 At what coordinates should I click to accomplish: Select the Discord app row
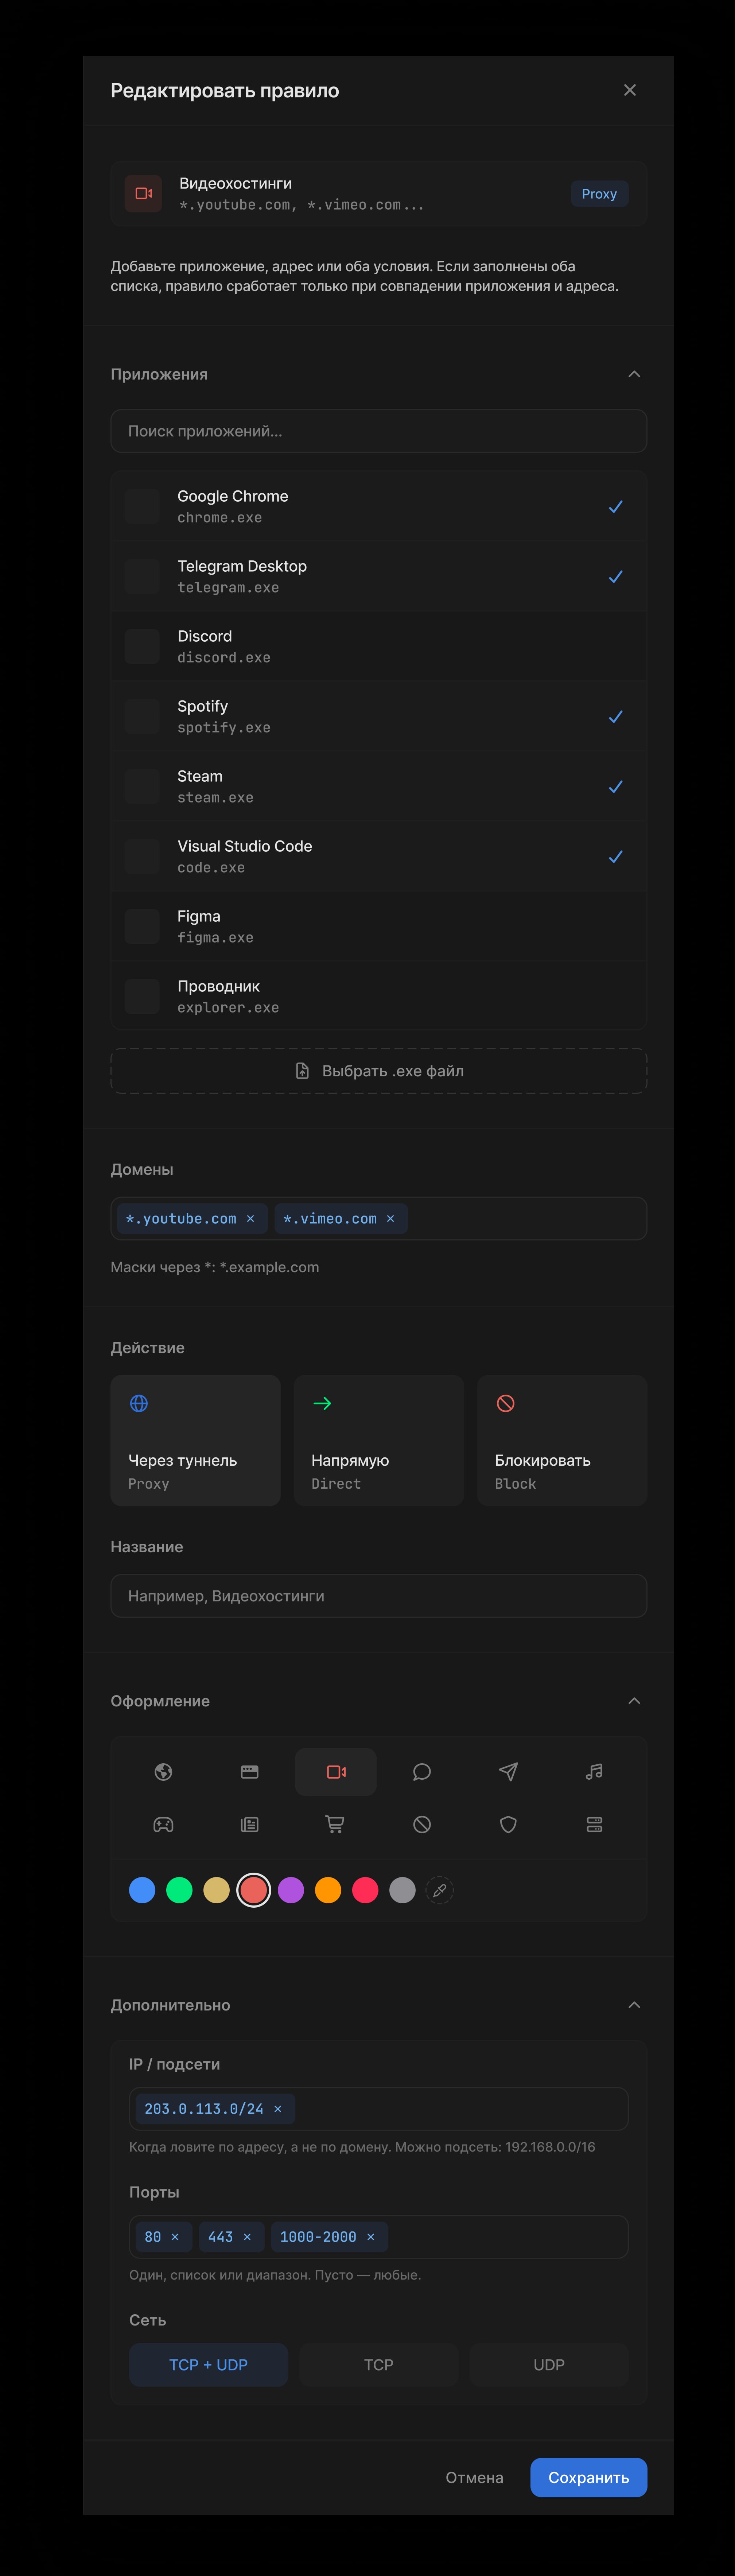tap(379, 646)
